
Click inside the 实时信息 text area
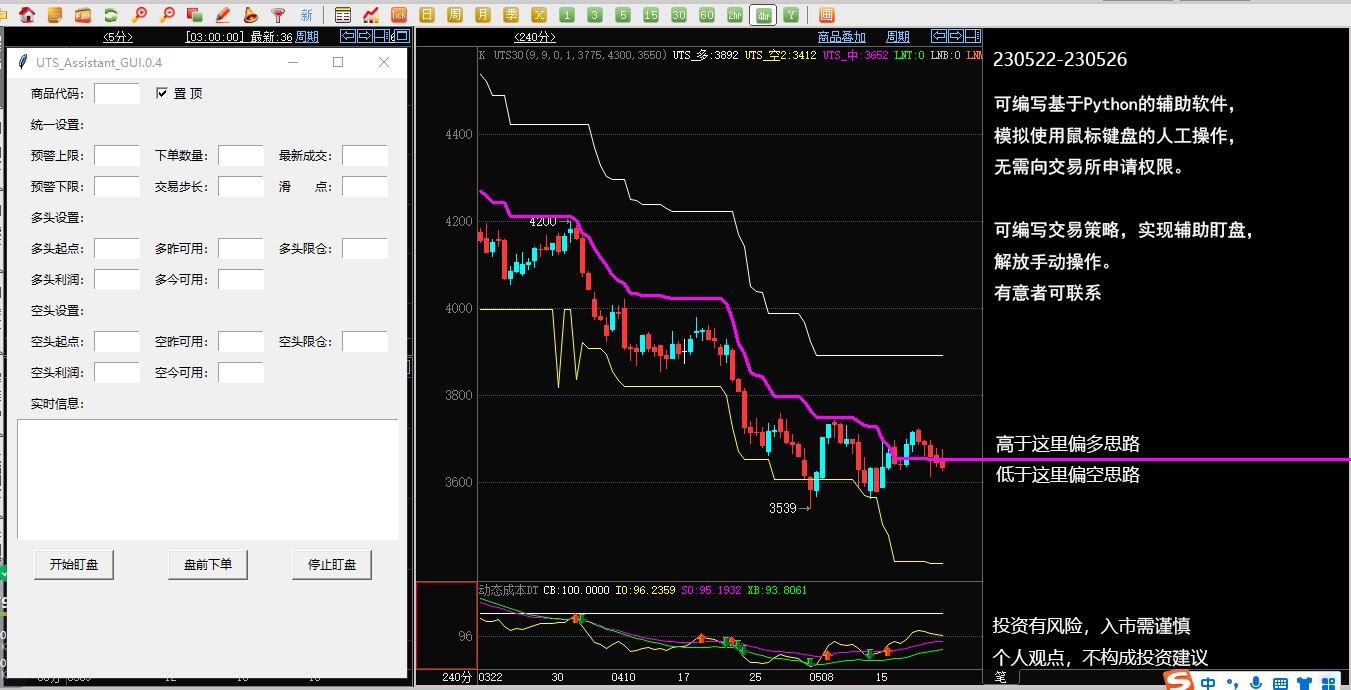208,479
